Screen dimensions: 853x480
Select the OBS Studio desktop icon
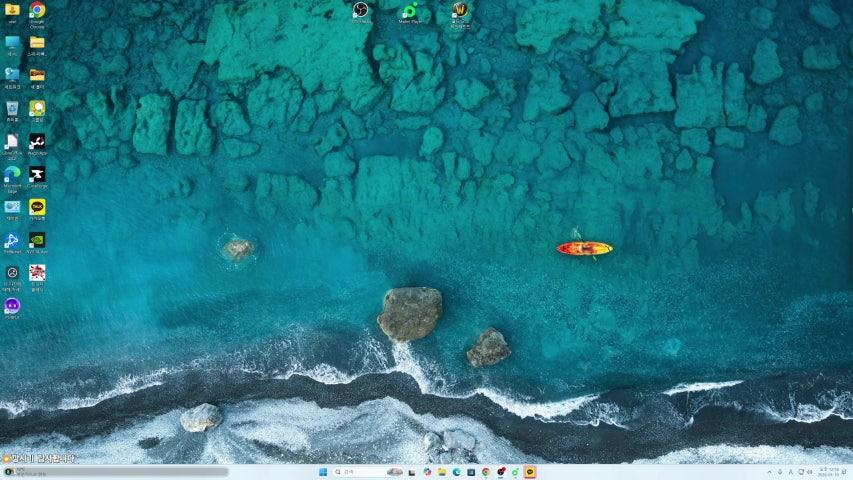(x=360, y=11)
